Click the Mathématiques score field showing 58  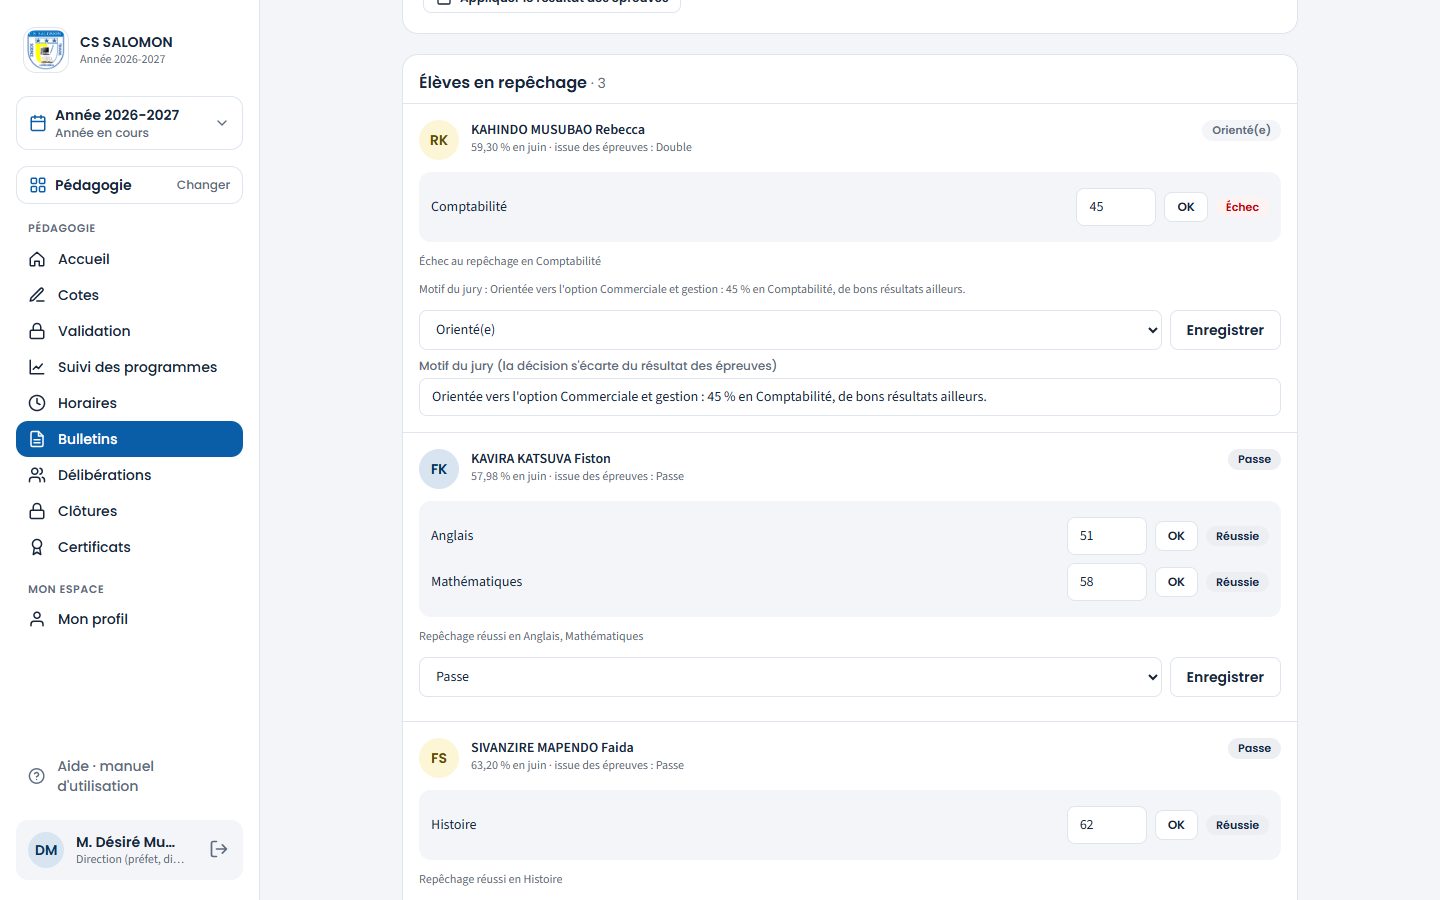click(1107, 582)
